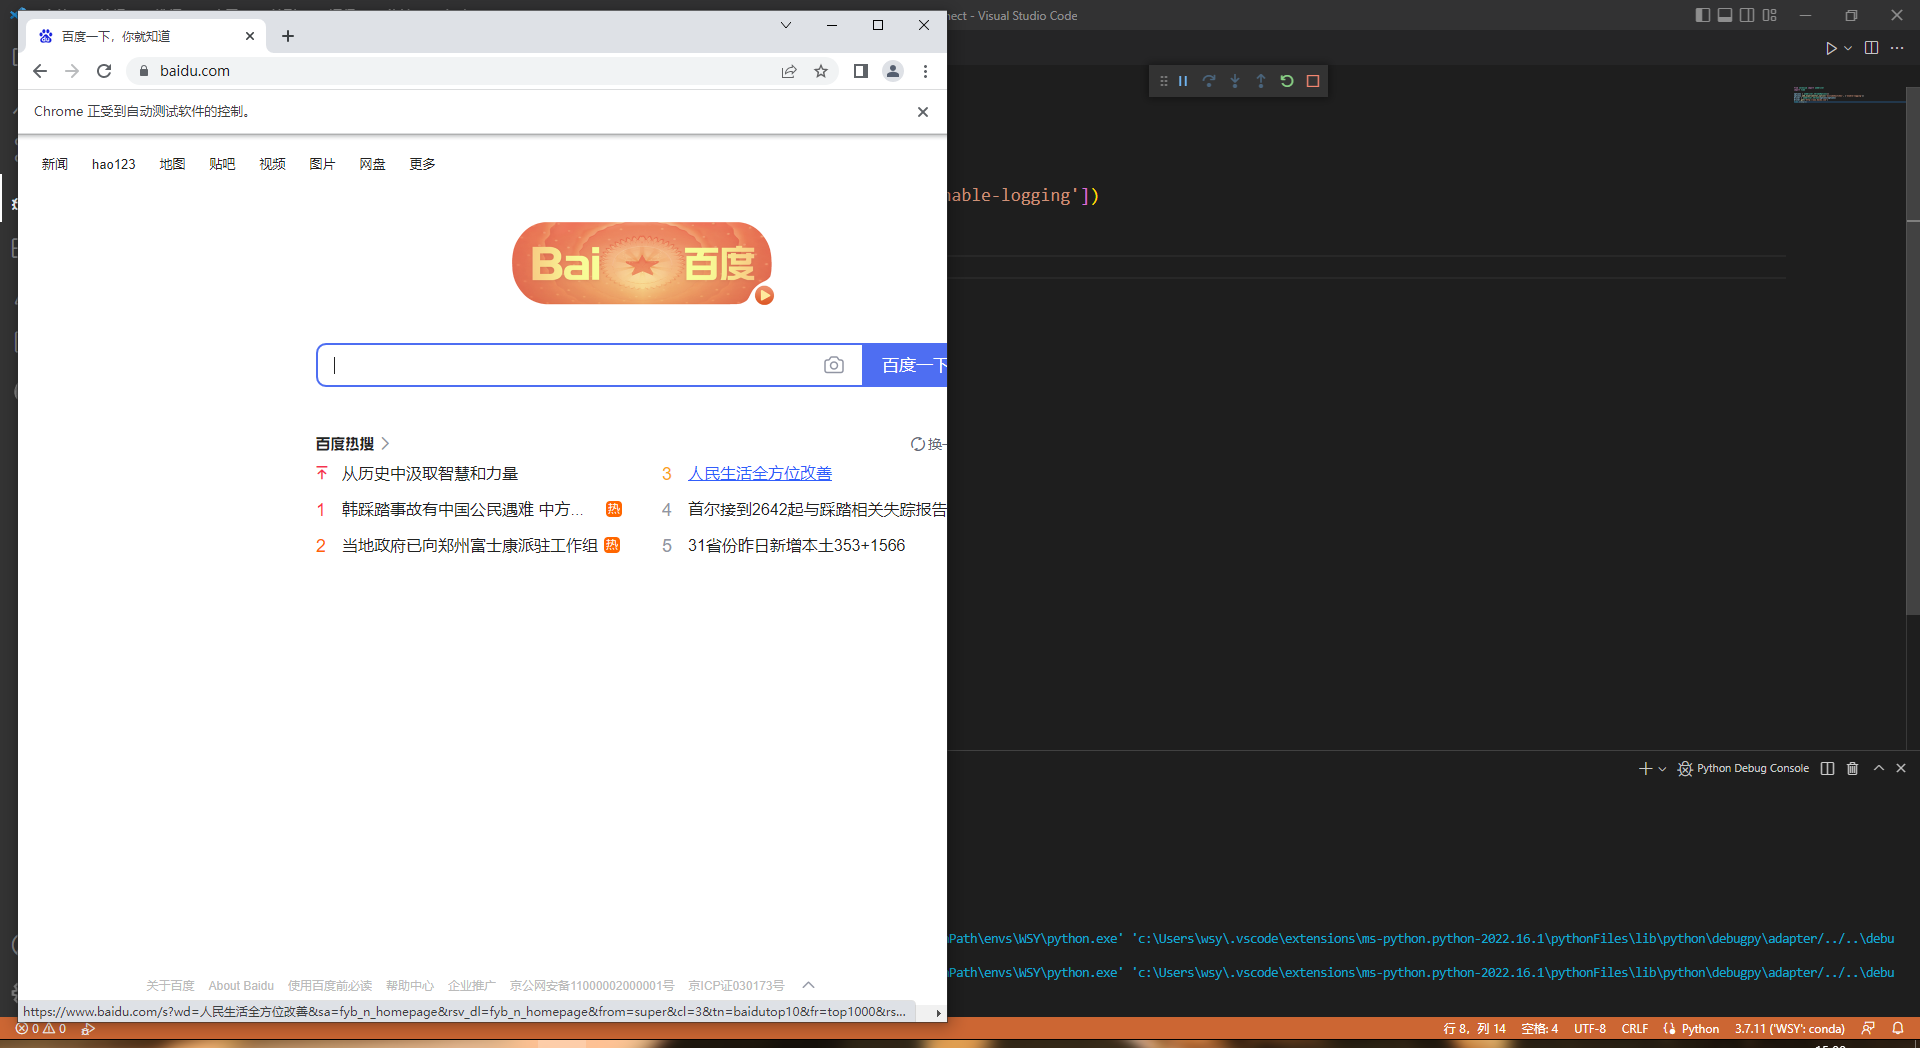This screenshot has width=1920, height=1048.
Task: Restart debugging with the green restart icon
Action: (x=1287, y=81)
